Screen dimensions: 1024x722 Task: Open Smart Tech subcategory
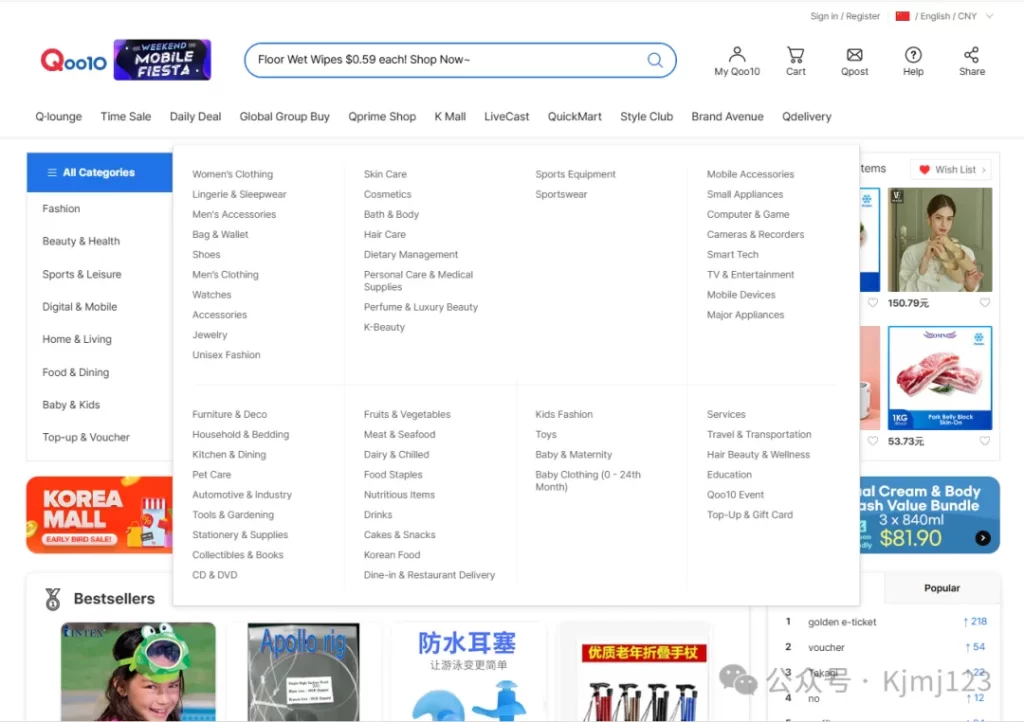click(x=733, y=255)
